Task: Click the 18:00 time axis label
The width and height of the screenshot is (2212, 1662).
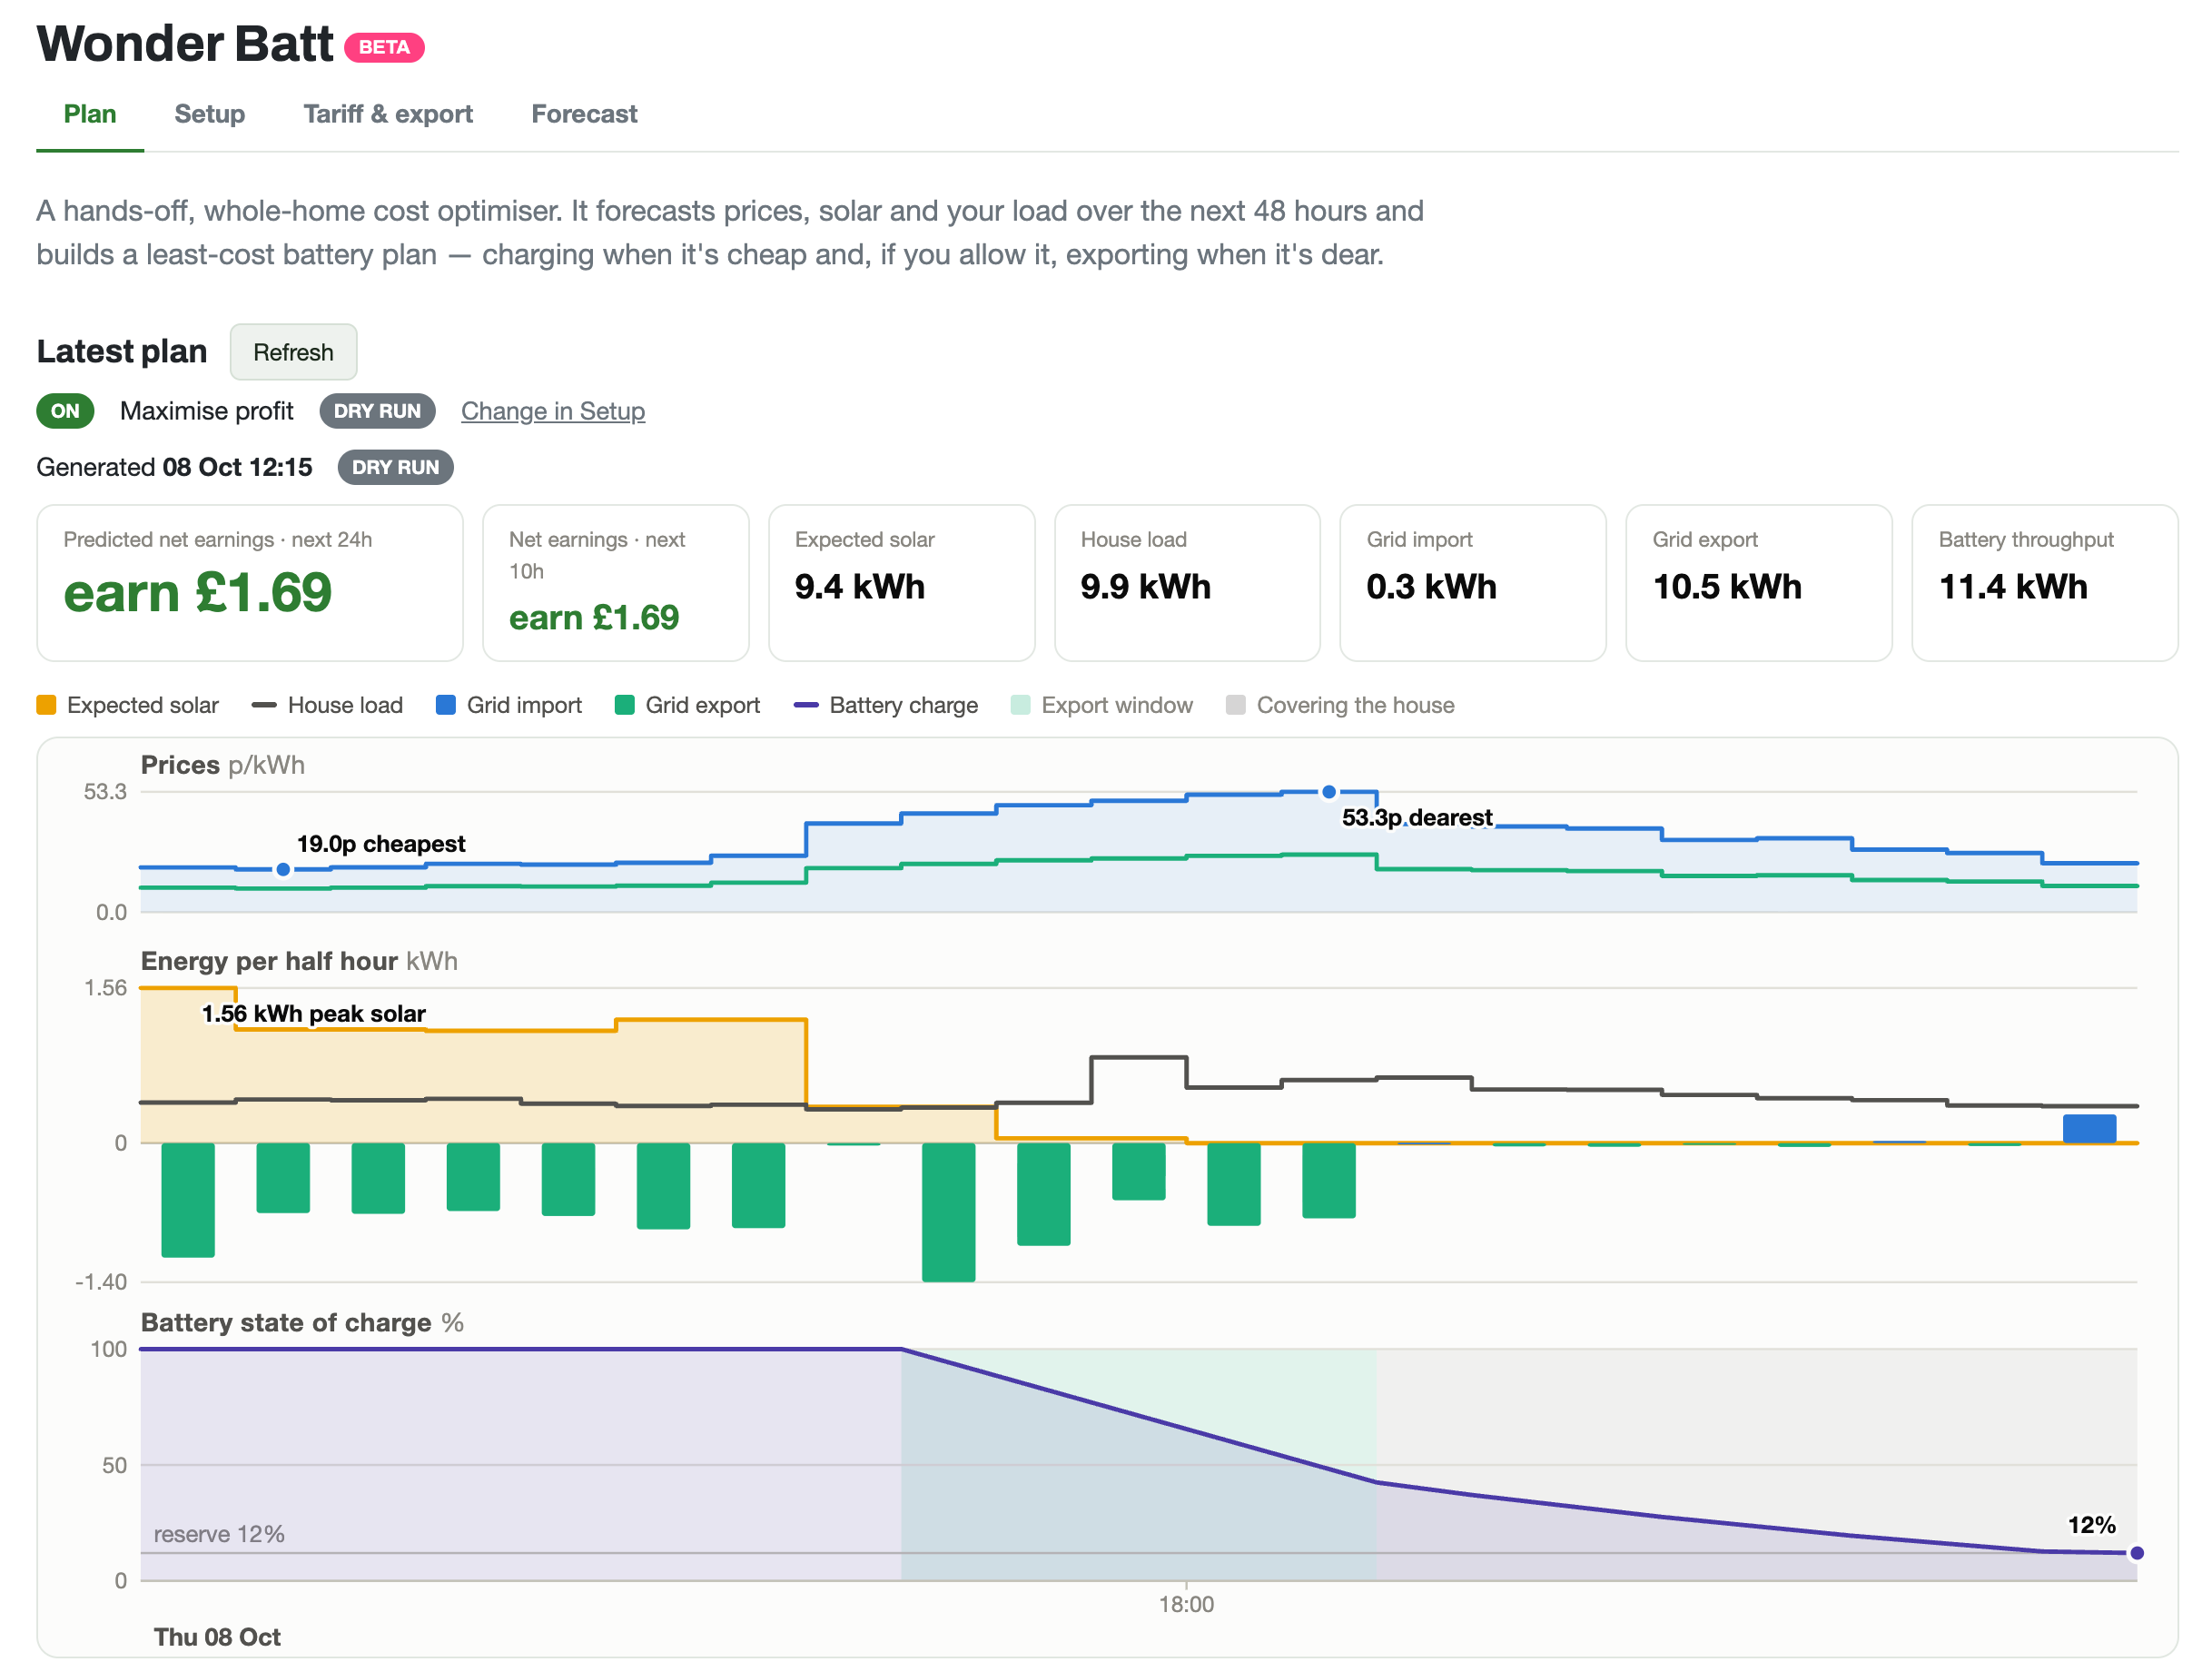Action: [x=1186, y=1604]
